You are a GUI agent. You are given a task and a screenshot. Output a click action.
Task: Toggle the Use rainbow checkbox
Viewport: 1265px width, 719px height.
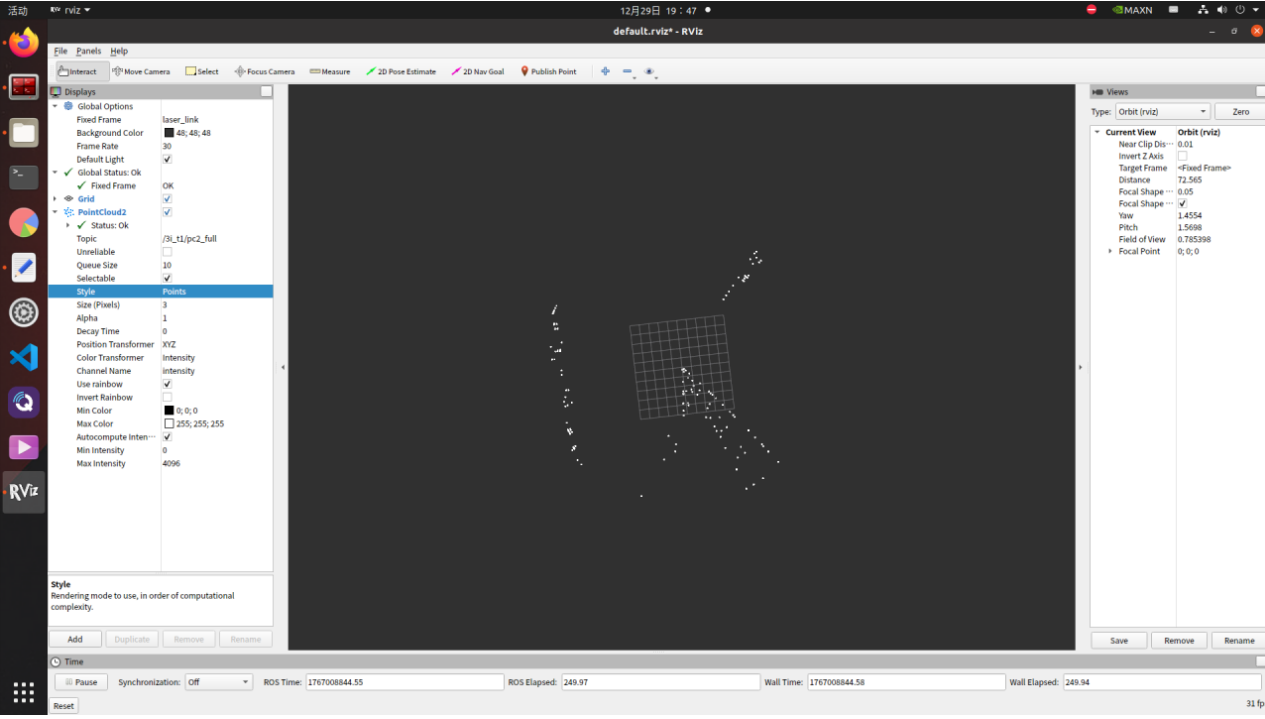pyautogui.click(x=167, y=384)
